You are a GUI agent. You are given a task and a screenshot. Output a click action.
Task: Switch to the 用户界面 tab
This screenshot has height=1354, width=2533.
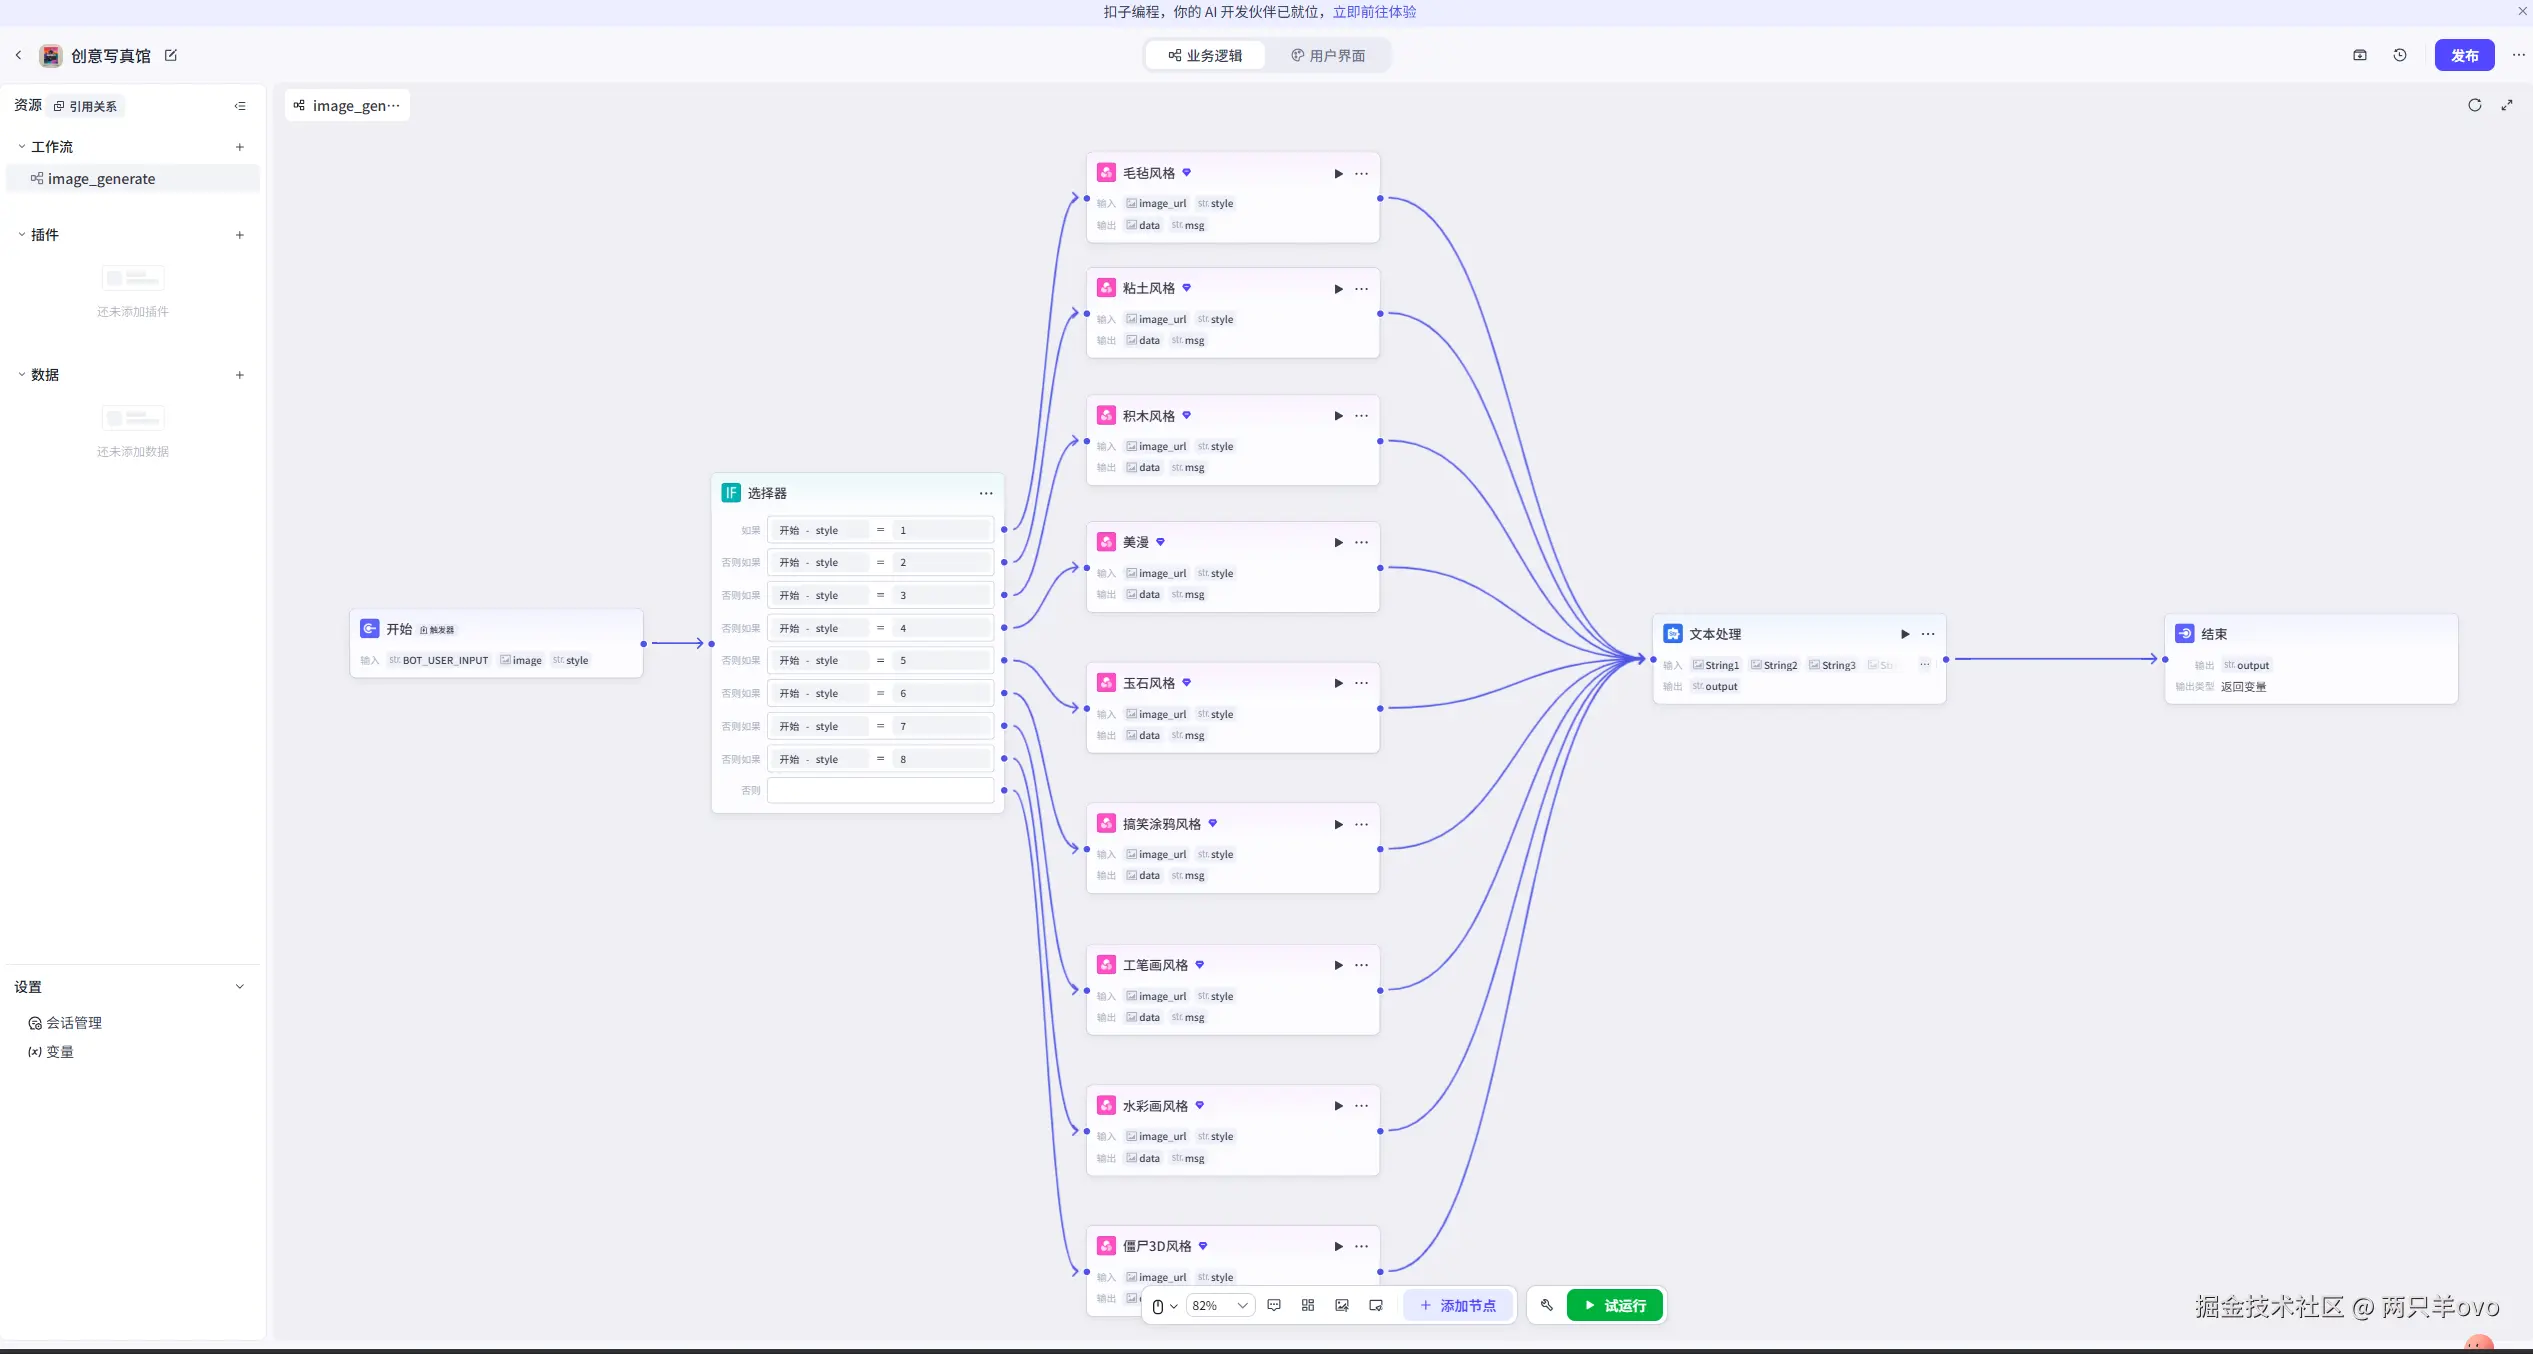[x=1327, y=55]
